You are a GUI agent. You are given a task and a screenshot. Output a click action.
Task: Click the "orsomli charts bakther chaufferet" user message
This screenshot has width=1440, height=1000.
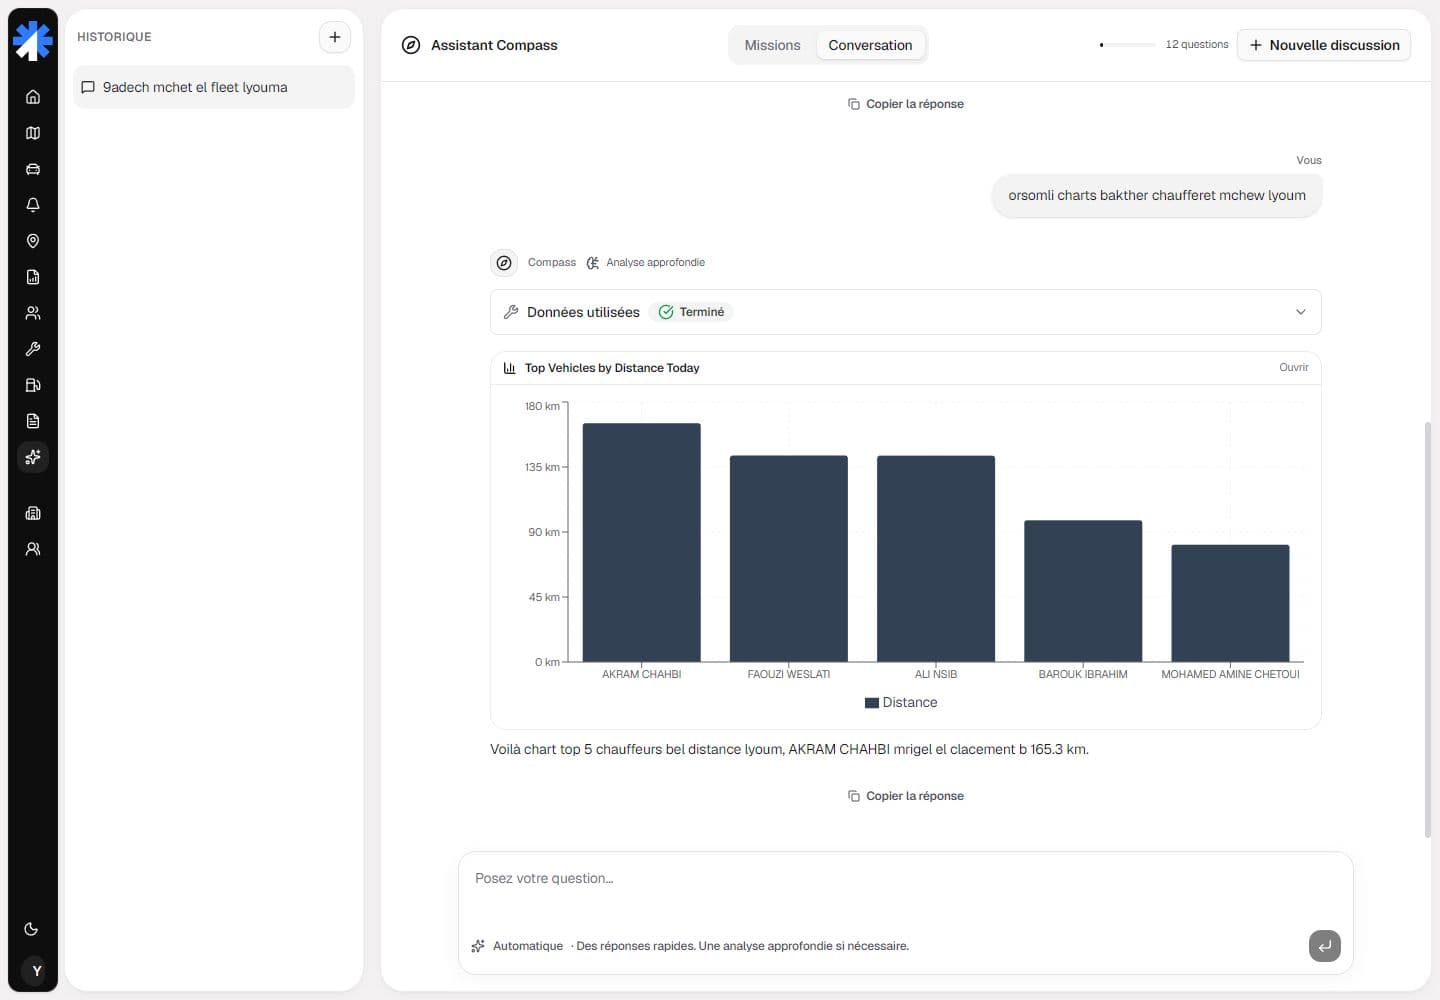[x=1157, y=196]
